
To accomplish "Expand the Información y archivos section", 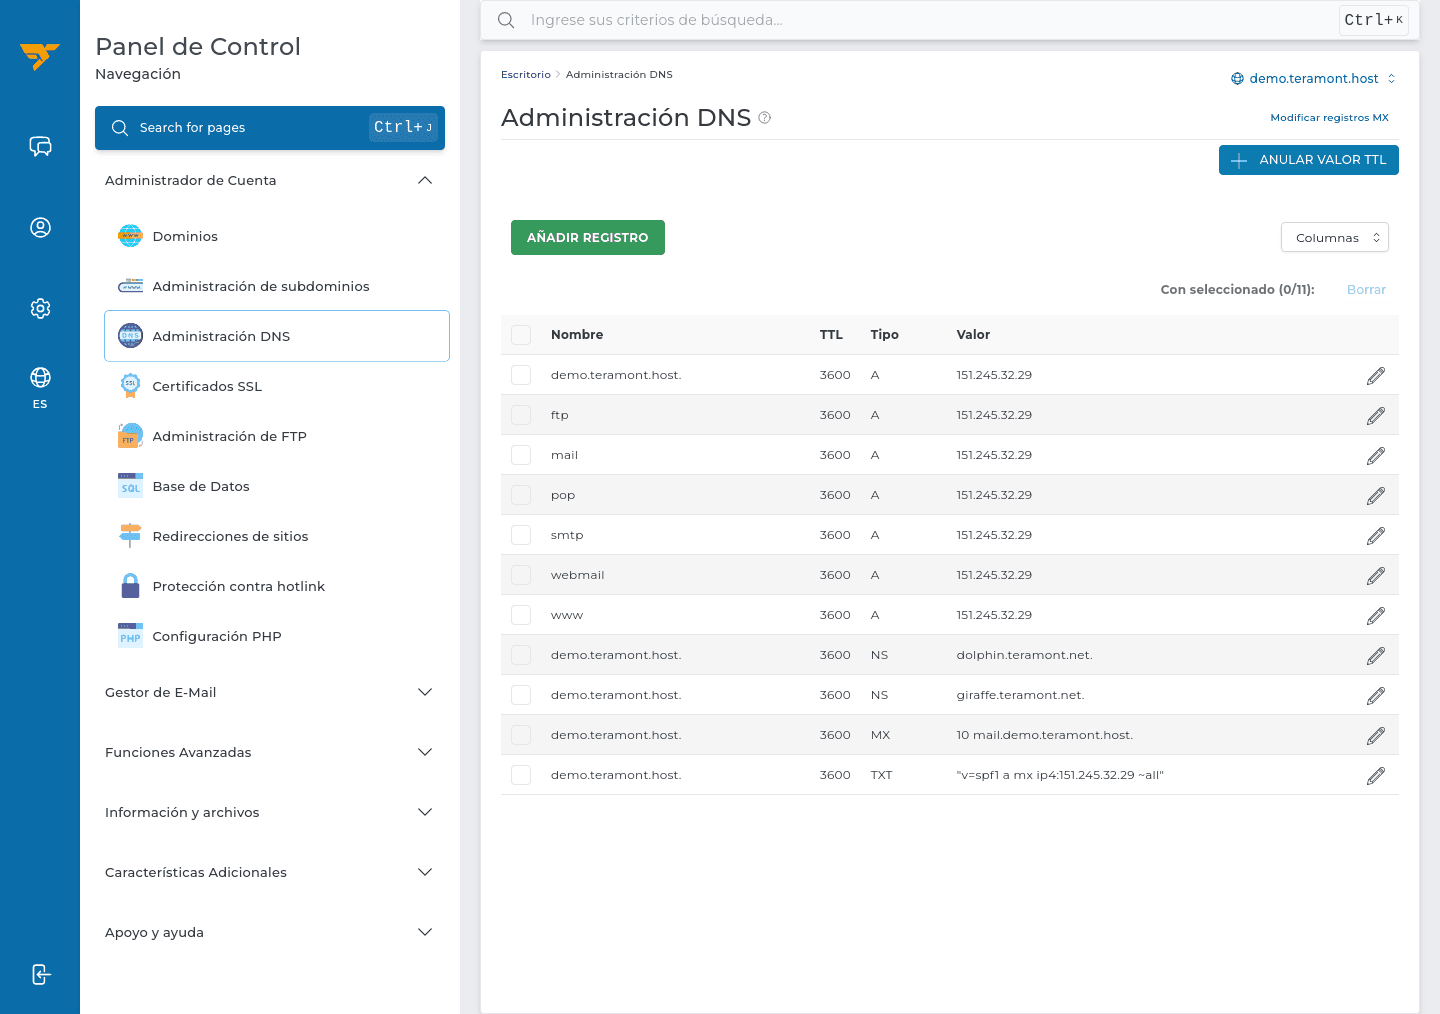I will [270, 812].
